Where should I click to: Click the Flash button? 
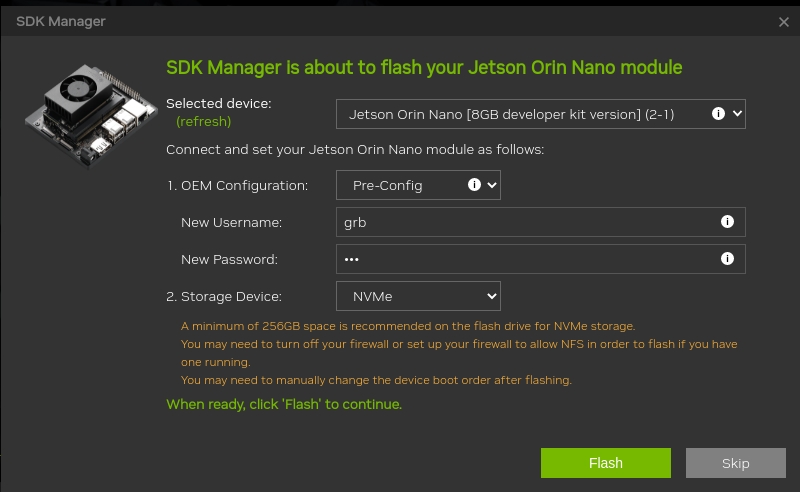point(606,463)
